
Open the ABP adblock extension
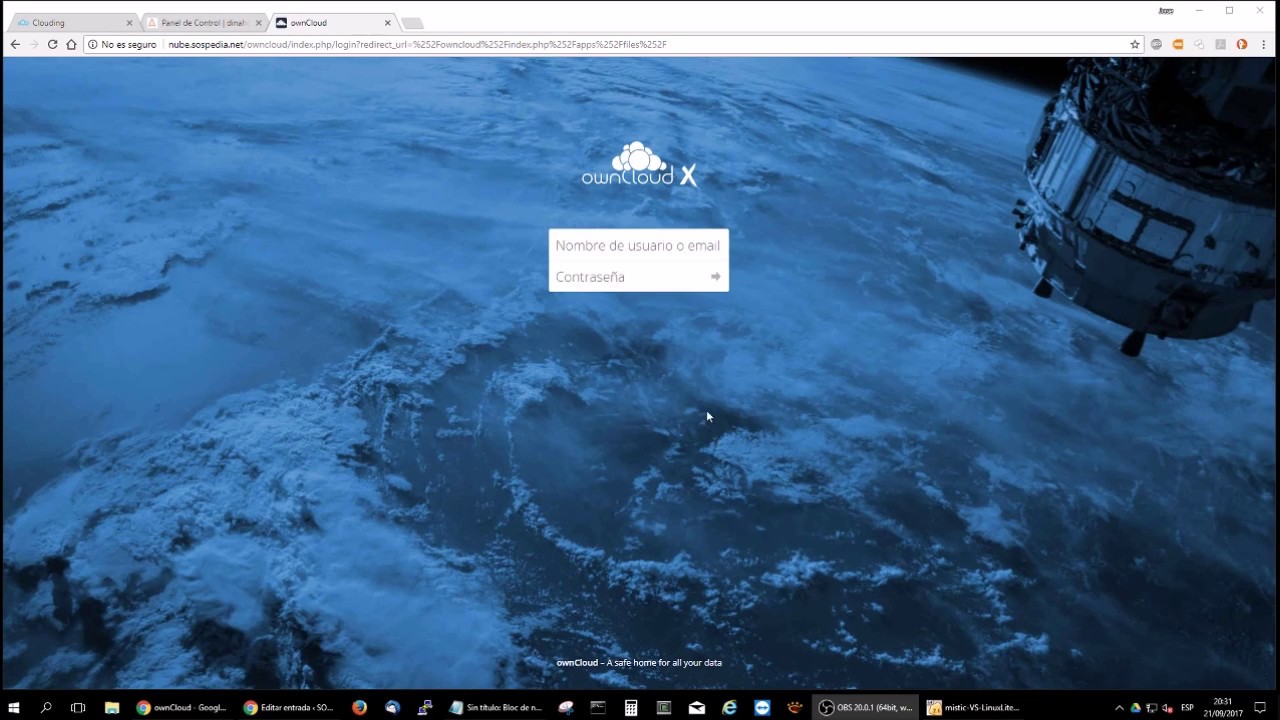pyautogui.click(x=1157, y=44)
